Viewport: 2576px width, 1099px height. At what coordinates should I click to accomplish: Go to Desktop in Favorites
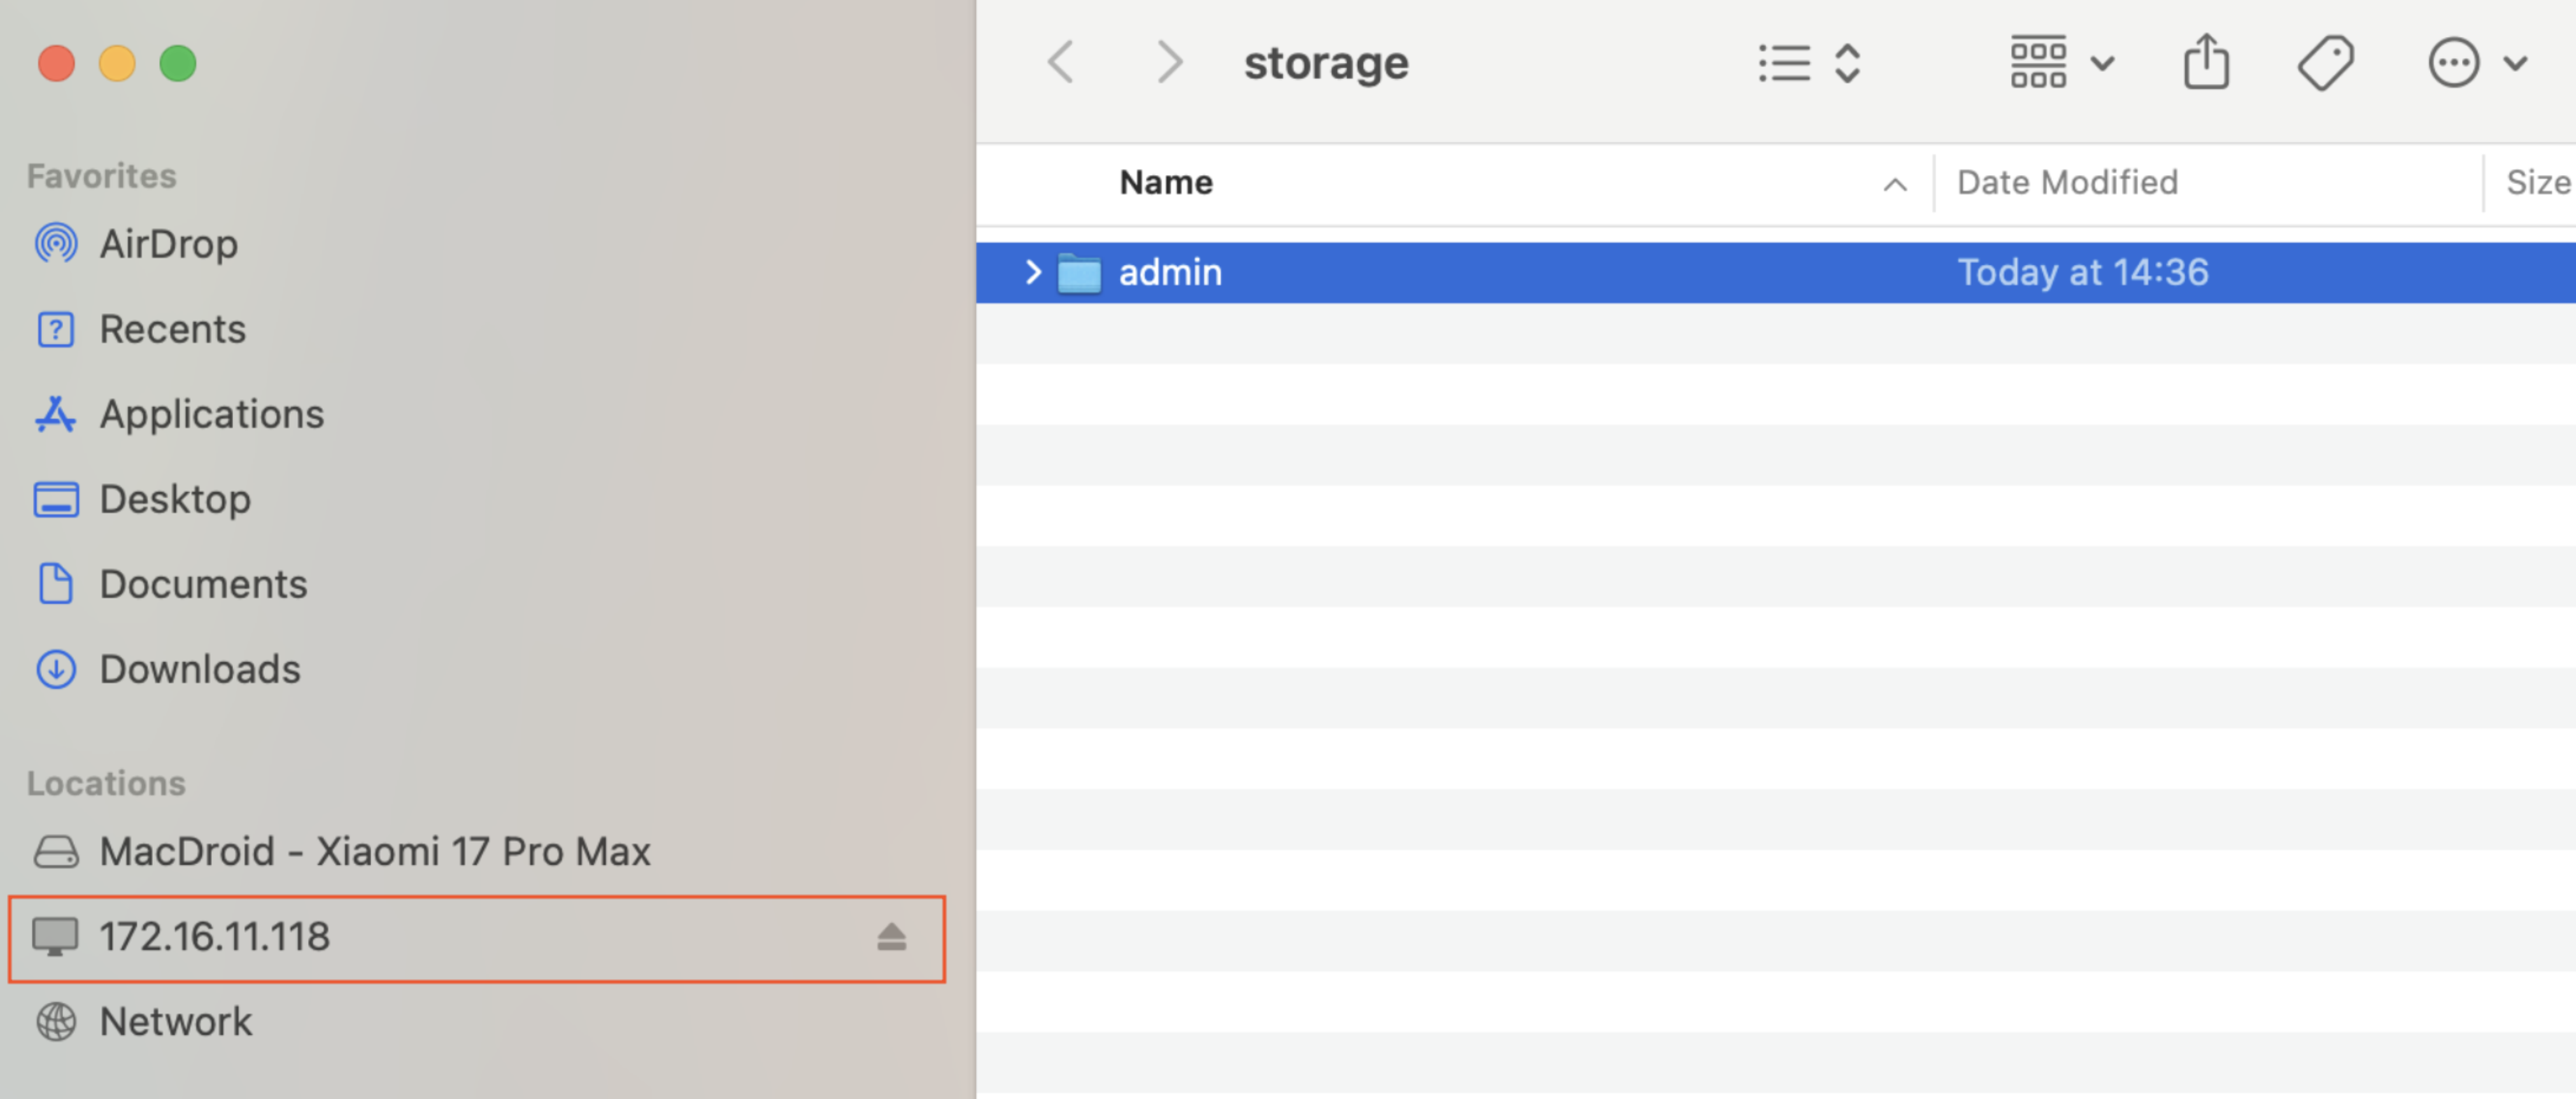175,499
